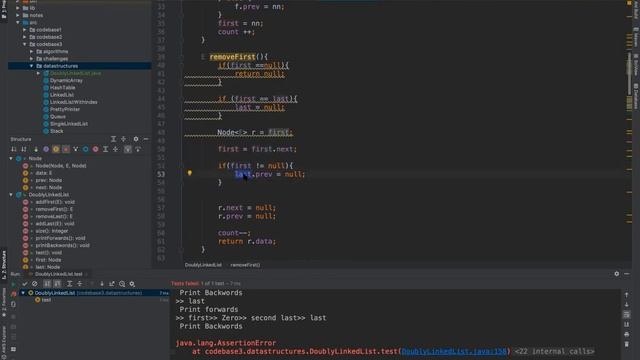This screenshot has width=640, height=360.
Task: Toggle show anonymous classes purple icon
Action: click(x=46, y=149)
